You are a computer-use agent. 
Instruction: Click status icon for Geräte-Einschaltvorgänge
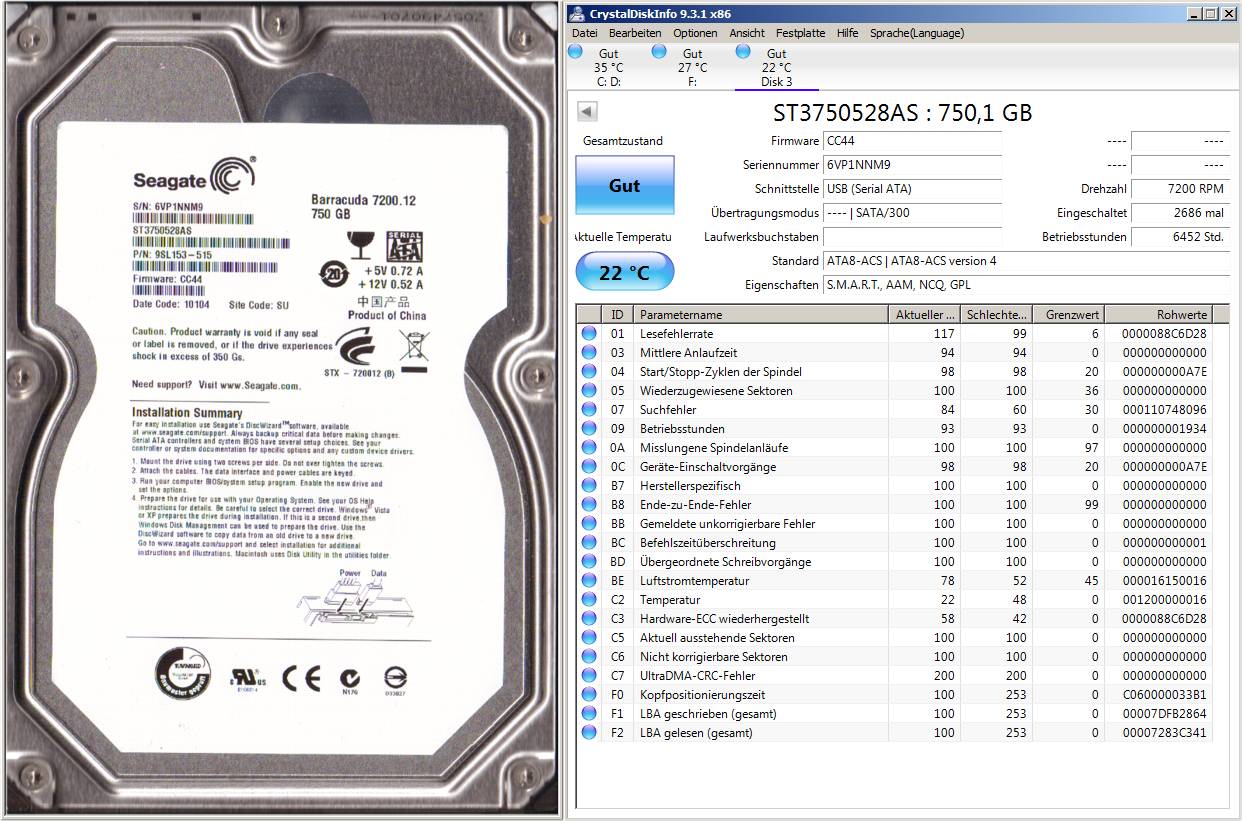589,467
